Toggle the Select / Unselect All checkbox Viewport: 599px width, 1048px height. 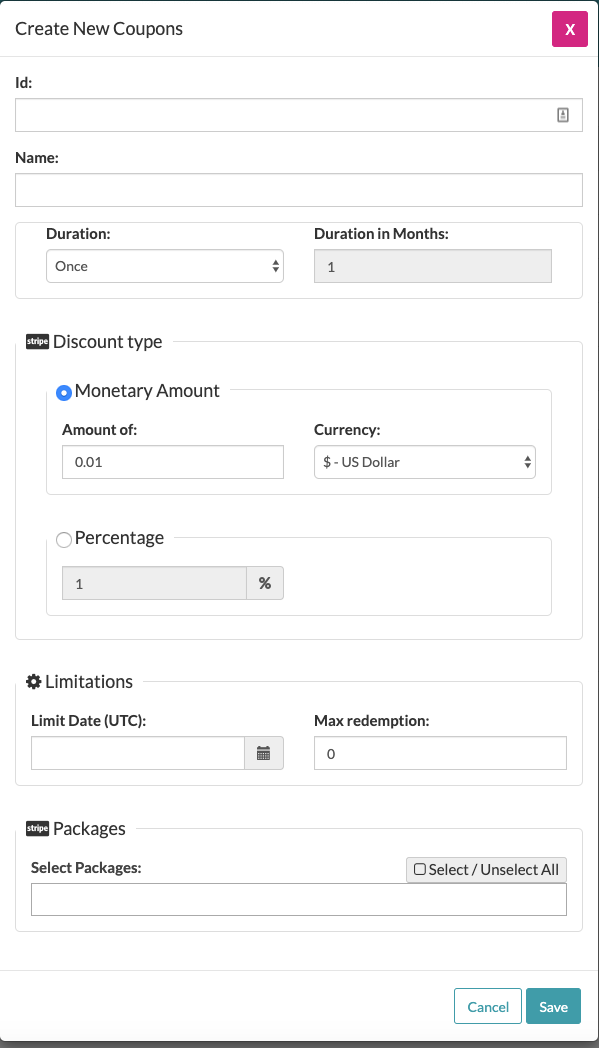pyautogui.click(x=420, y=870)
